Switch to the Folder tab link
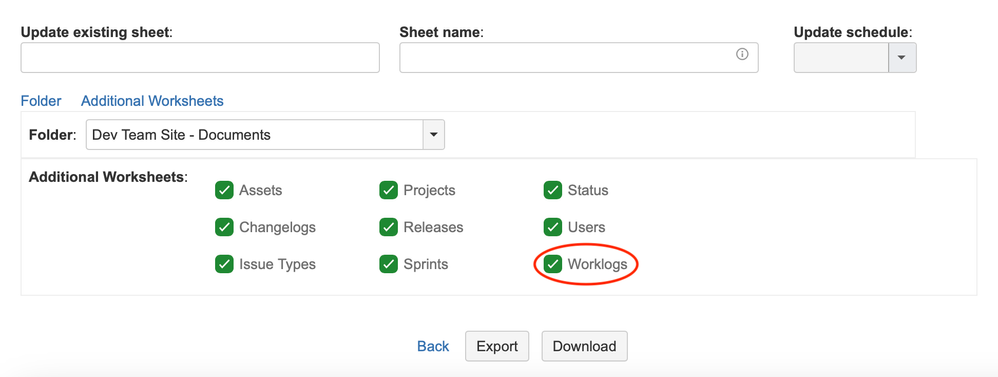The height and width of the screenshot is (377, 998). click(x=41, y=101)
